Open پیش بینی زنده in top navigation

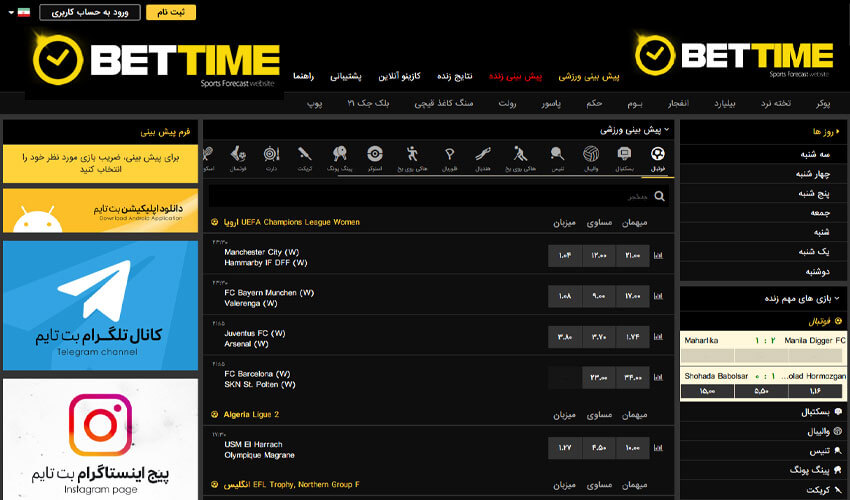pos(516,76)
